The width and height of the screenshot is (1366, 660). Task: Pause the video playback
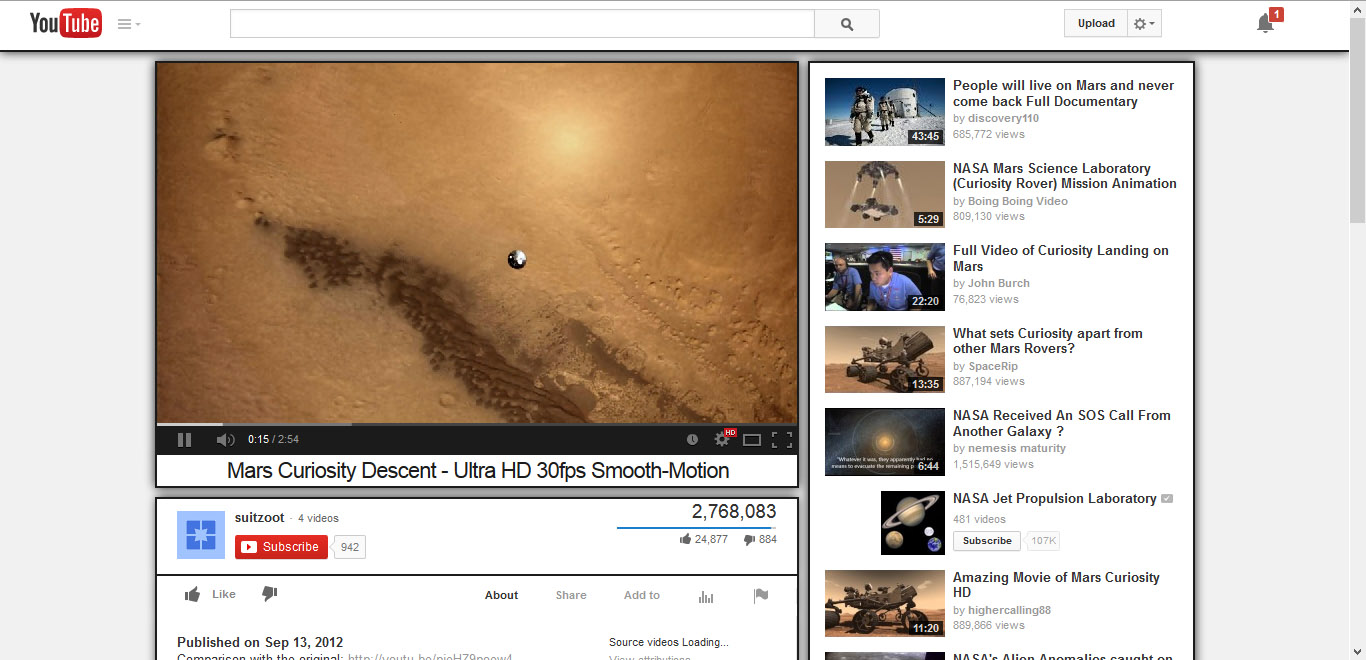tap(184, 439)
